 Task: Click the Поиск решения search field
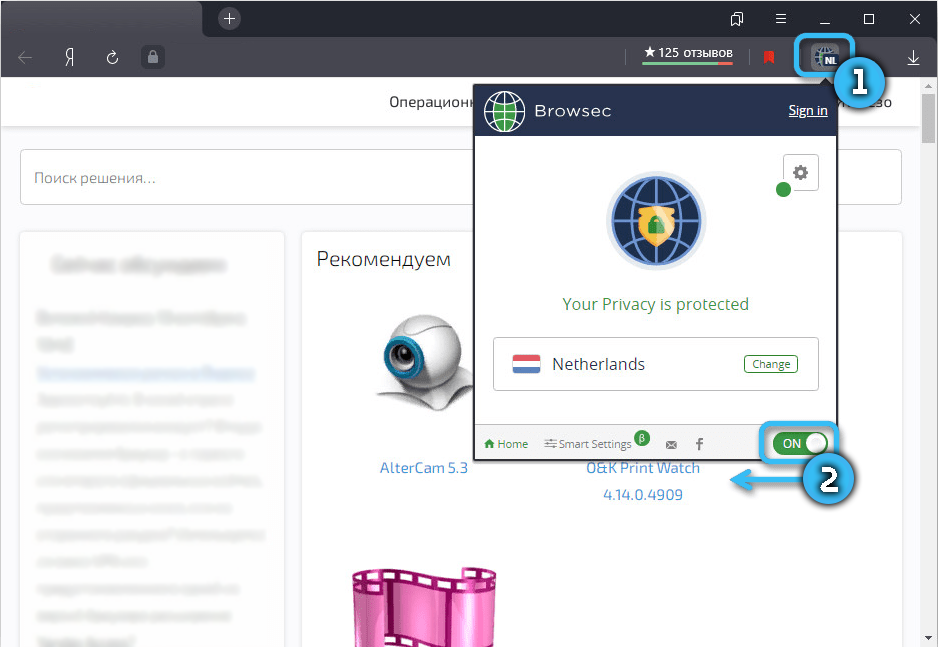point(240,178)
